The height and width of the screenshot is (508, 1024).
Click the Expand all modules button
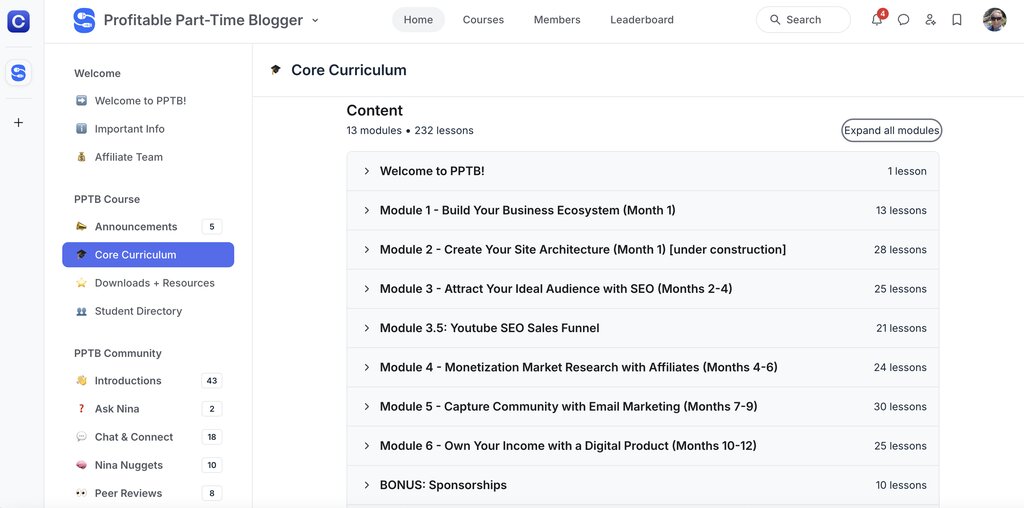point(891,130)
